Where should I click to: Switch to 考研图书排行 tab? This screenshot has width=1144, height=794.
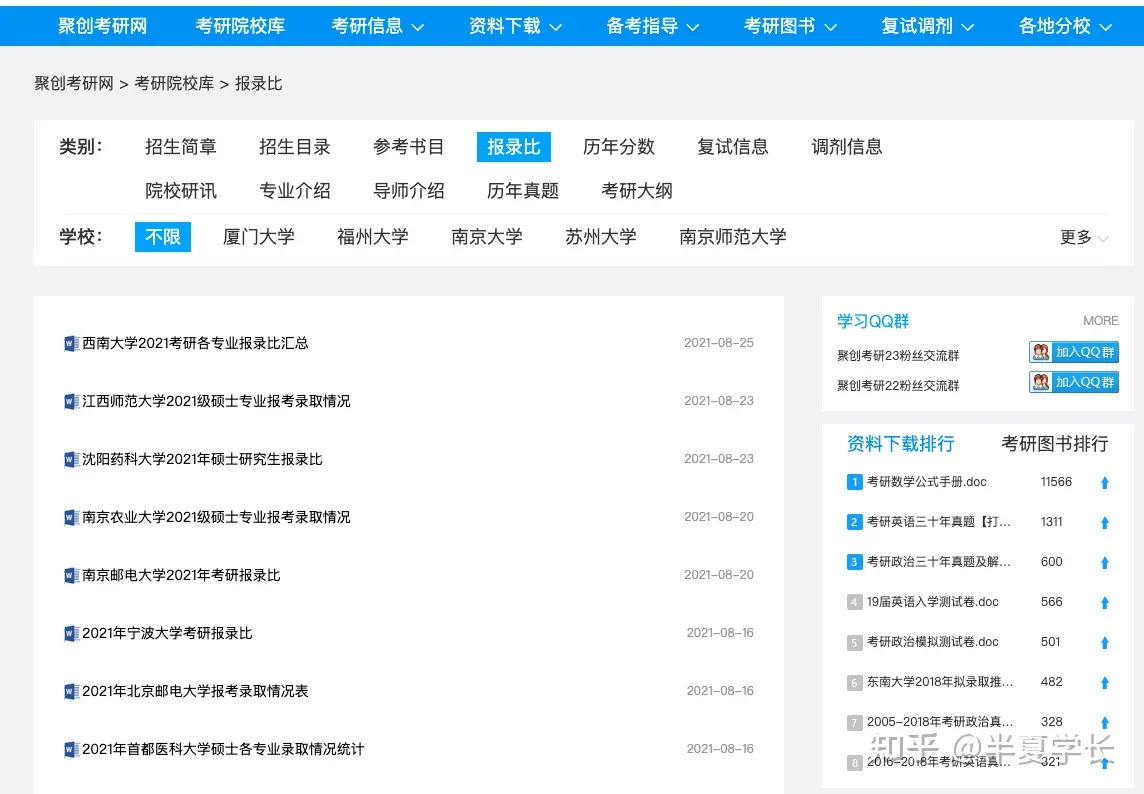coord(1054,444)
